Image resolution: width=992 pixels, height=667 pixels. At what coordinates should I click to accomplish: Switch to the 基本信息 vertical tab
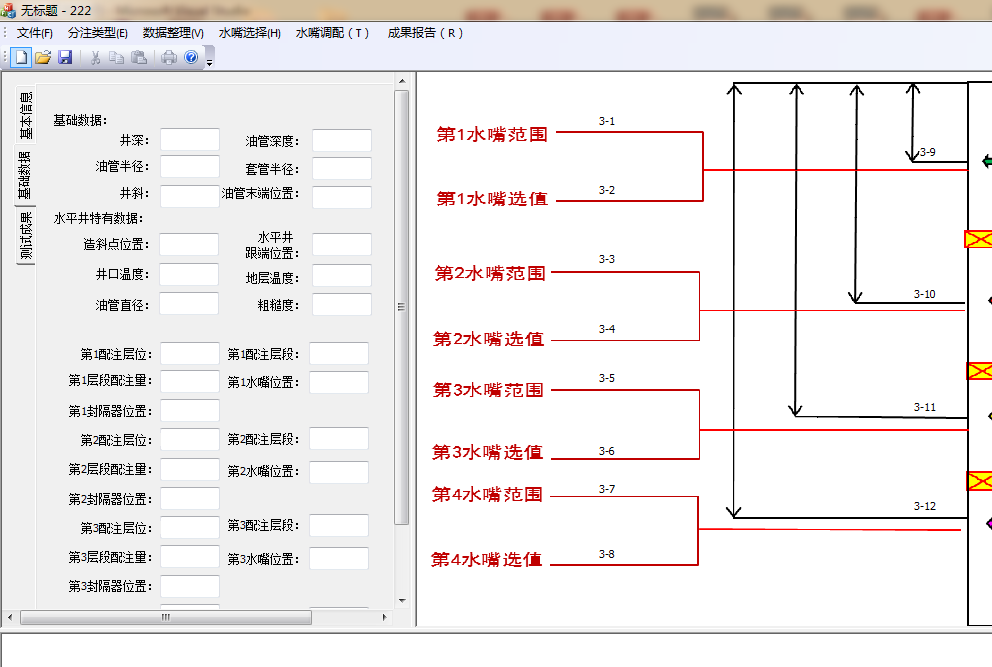point(25,115)
